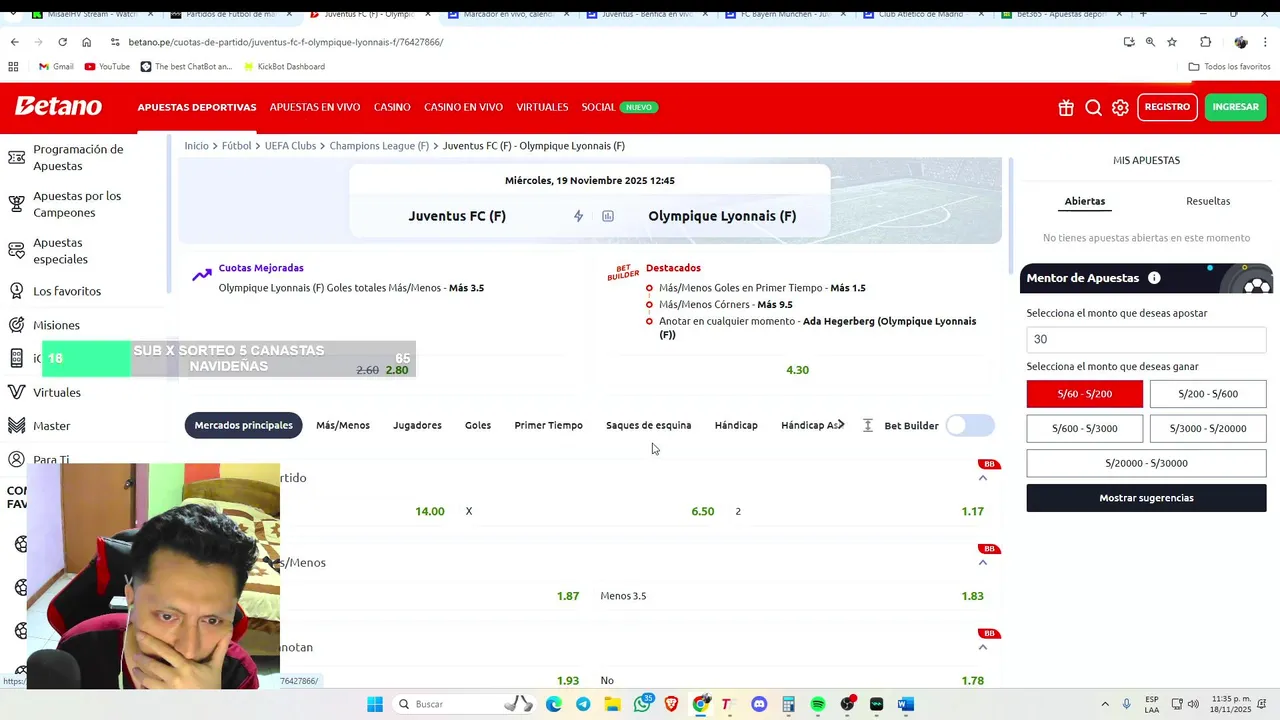Open Telegram from the taskbar
This screenshot has height=720, width=1280.
point(583,704)
